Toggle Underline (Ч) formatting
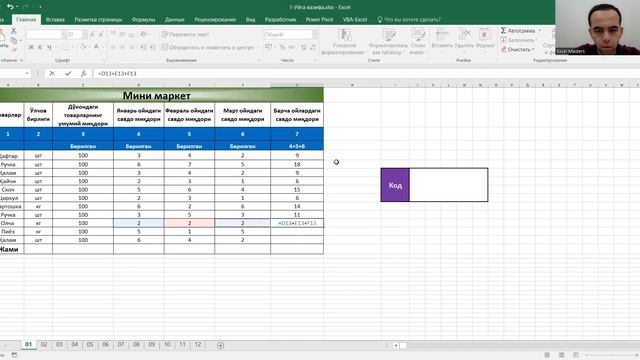 [x=49, y=47]
